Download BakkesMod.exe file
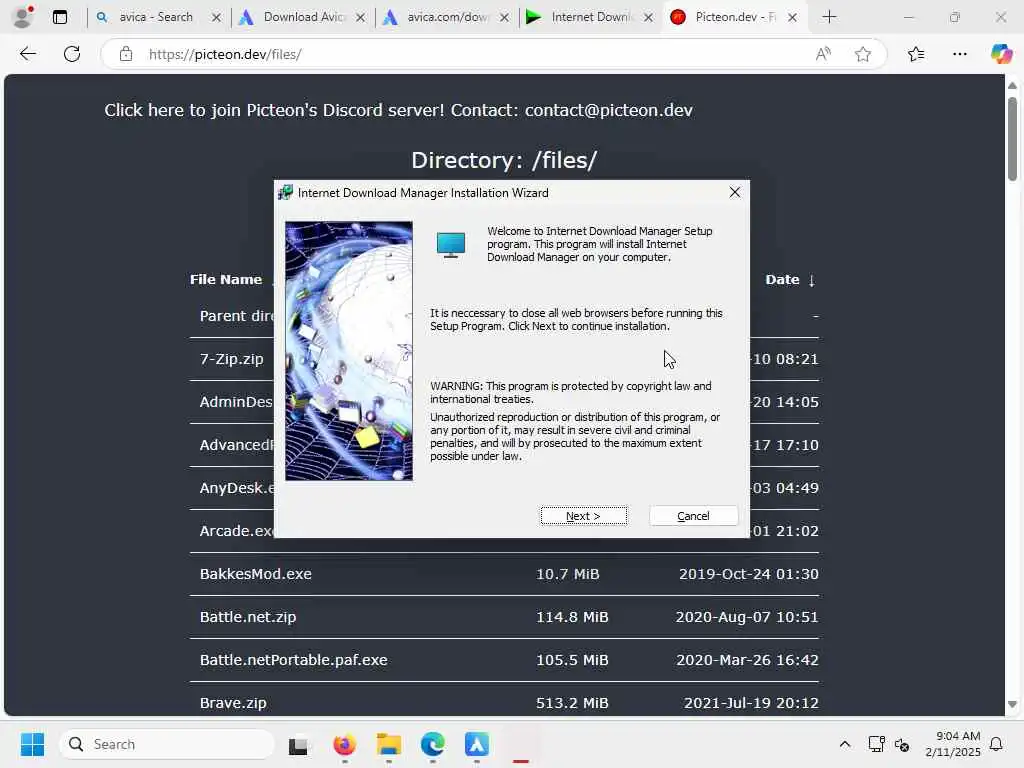Viewport: 1024px width, 768px height. tap(256, 574)
